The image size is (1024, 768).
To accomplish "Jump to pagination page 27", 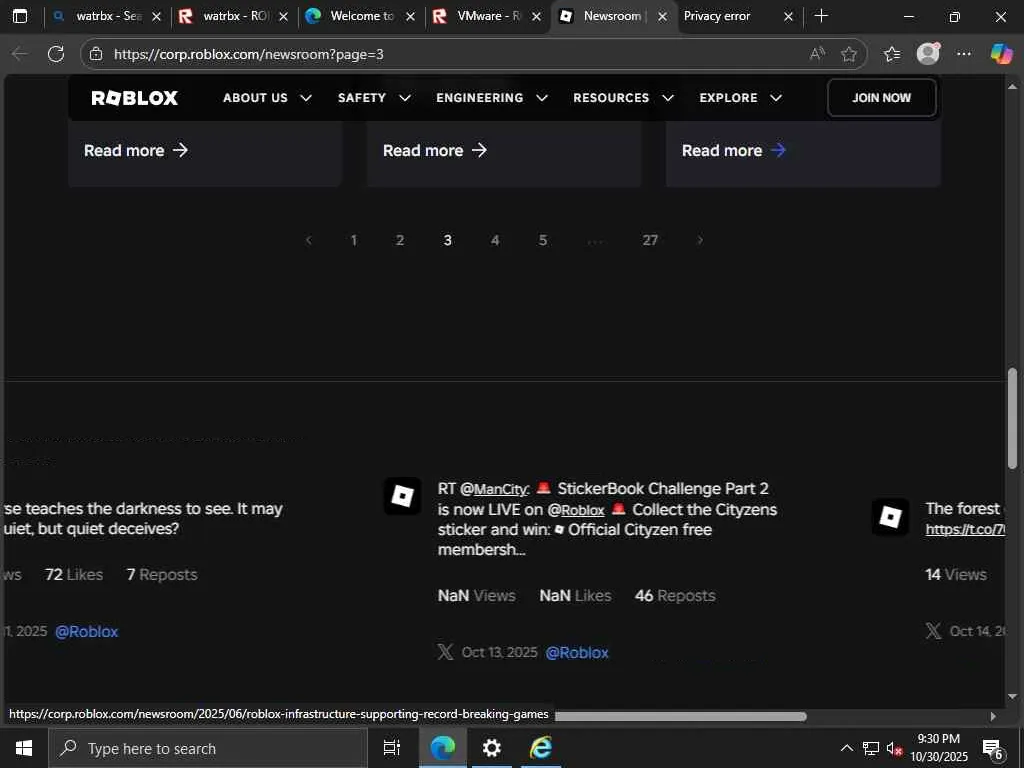I will click(x=650, y=240).
